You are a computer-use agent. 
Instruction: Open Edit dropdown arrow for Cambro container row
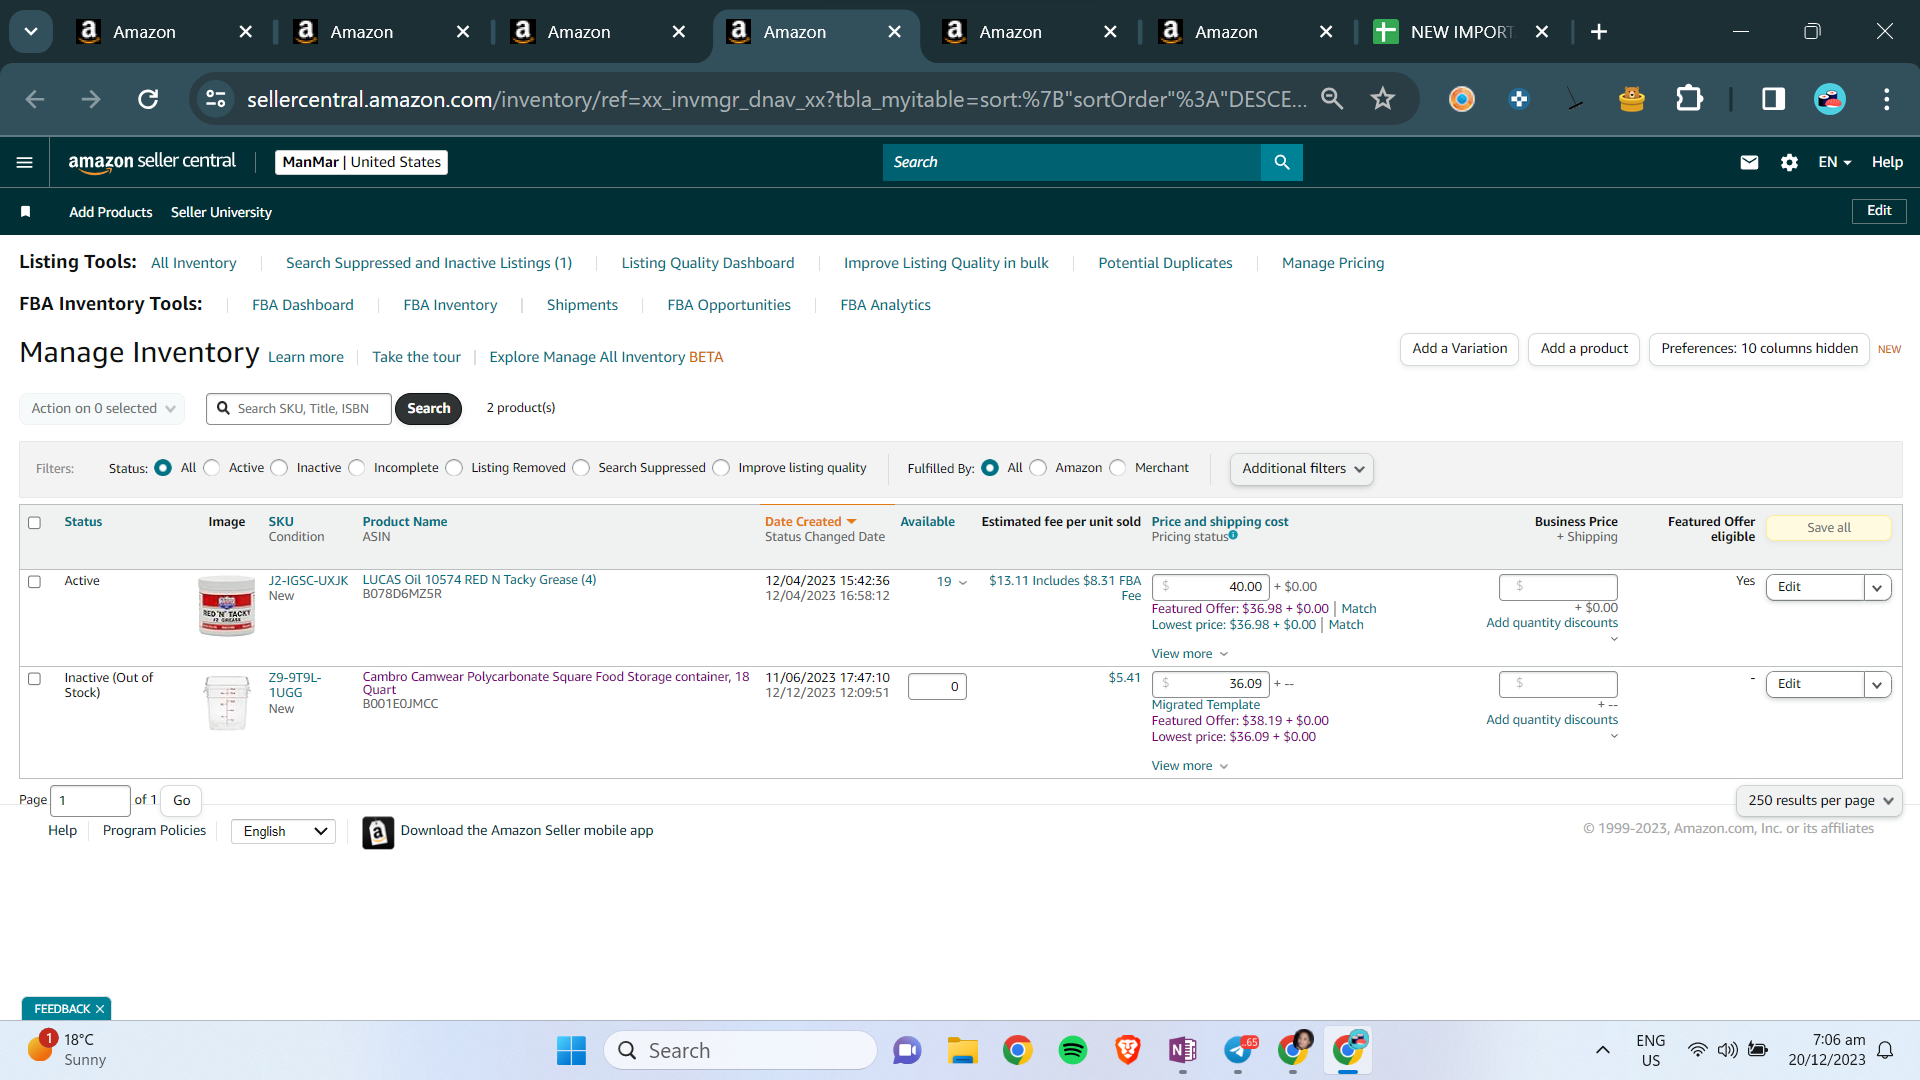1878,685
